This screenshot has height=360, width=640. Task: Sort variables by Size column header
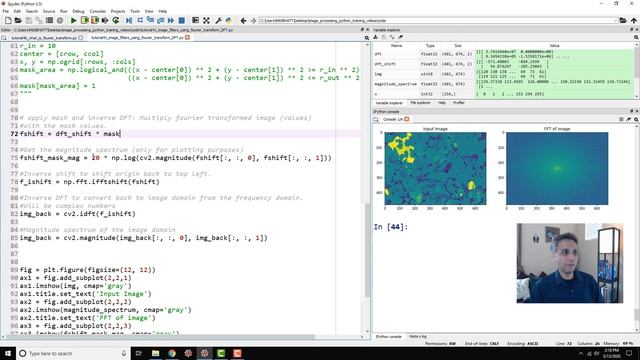coord(458,46)
